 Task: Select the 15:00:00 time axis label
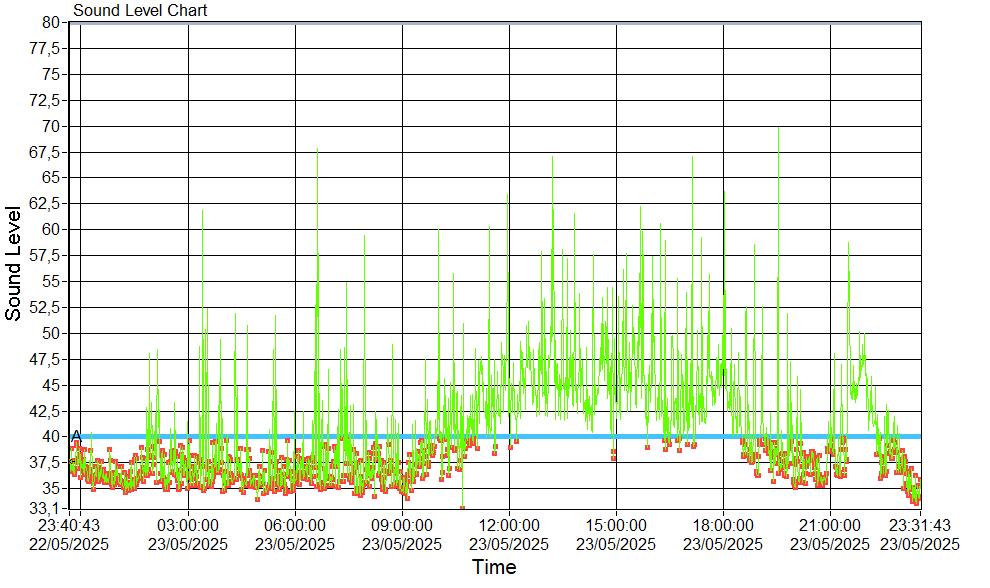[616, 527]
